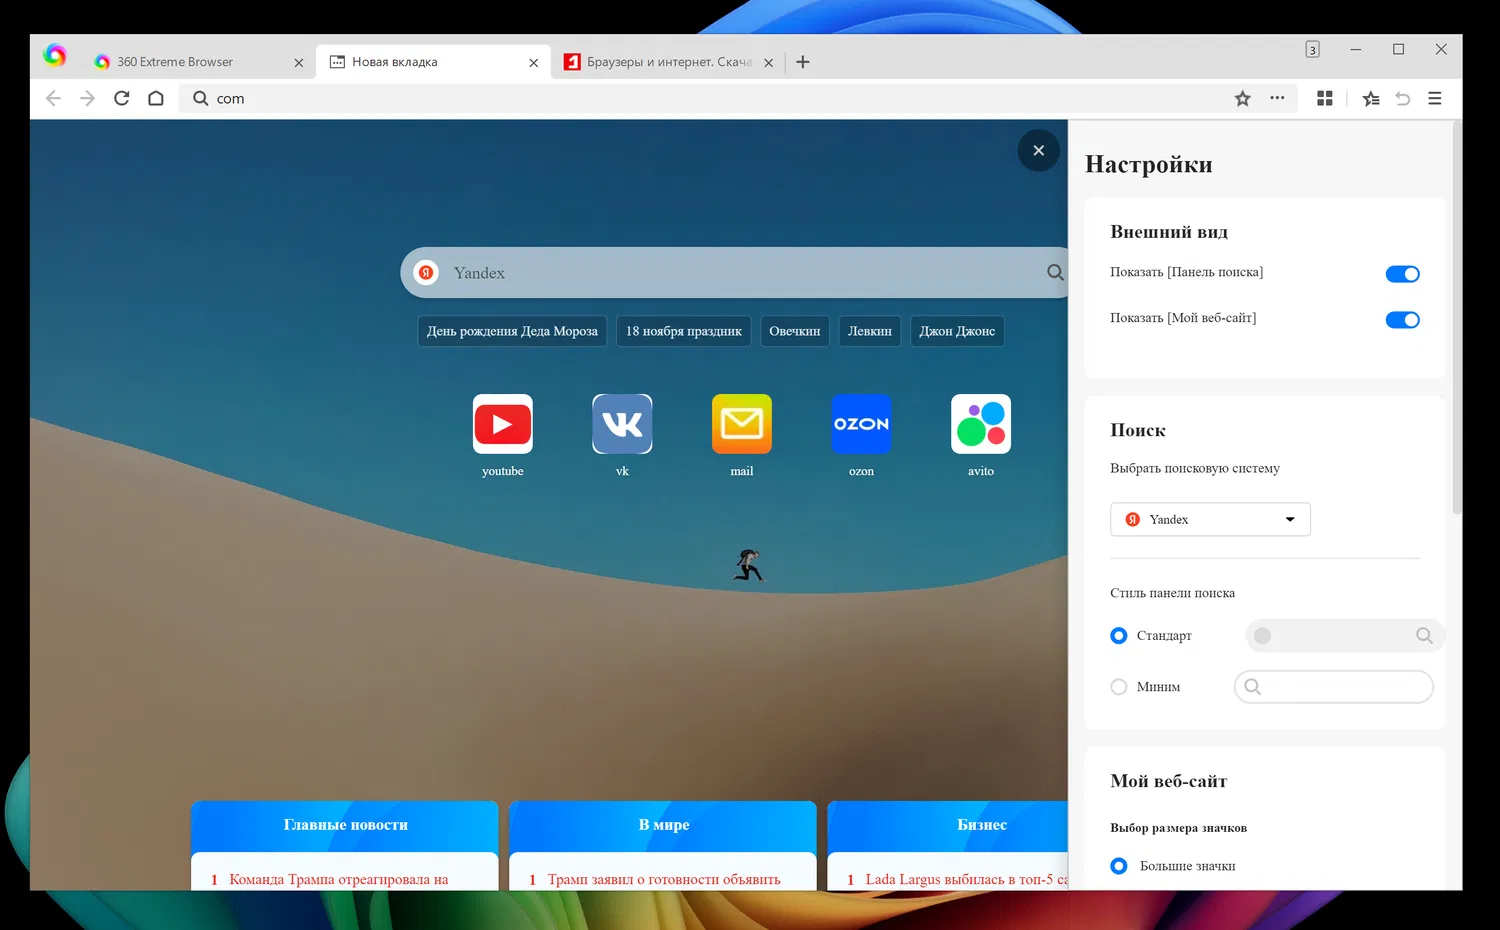Bookmark this page with the star icon
The width and height of the screenshot is (1500, 930).
(1243, 98)
